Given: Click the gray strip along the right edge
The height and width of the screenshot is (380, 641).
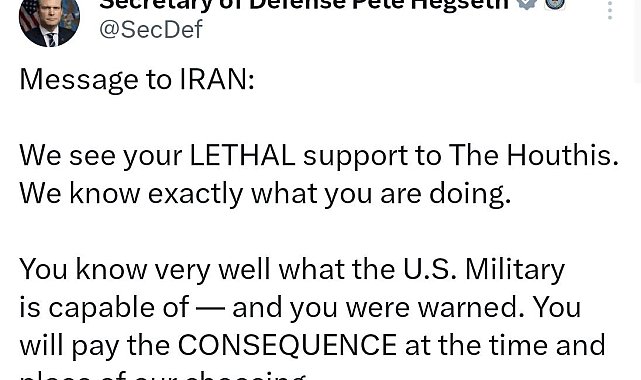Looking at the screenshot, I should pyautogui.click(x=637, y=41).
